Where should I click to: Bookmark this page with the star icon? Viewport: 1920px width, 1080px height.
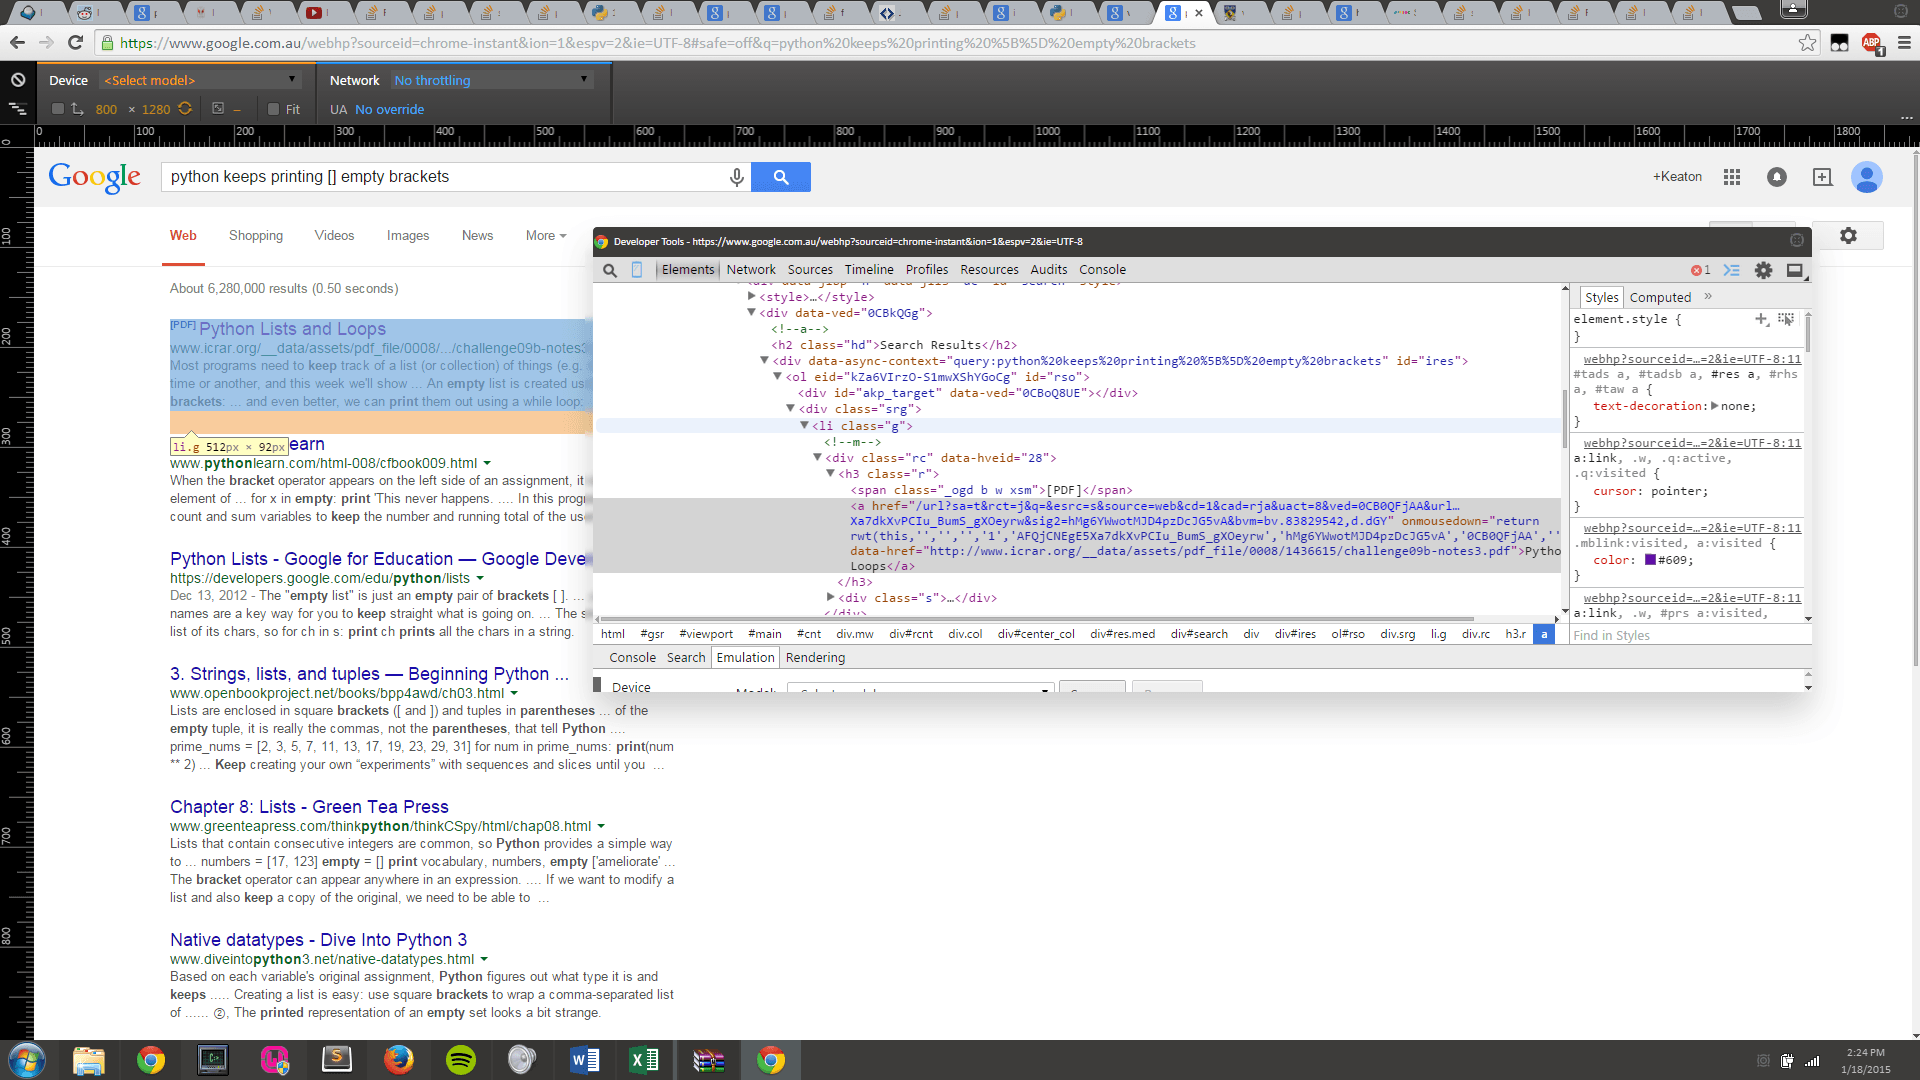[x=1807, y=43]
